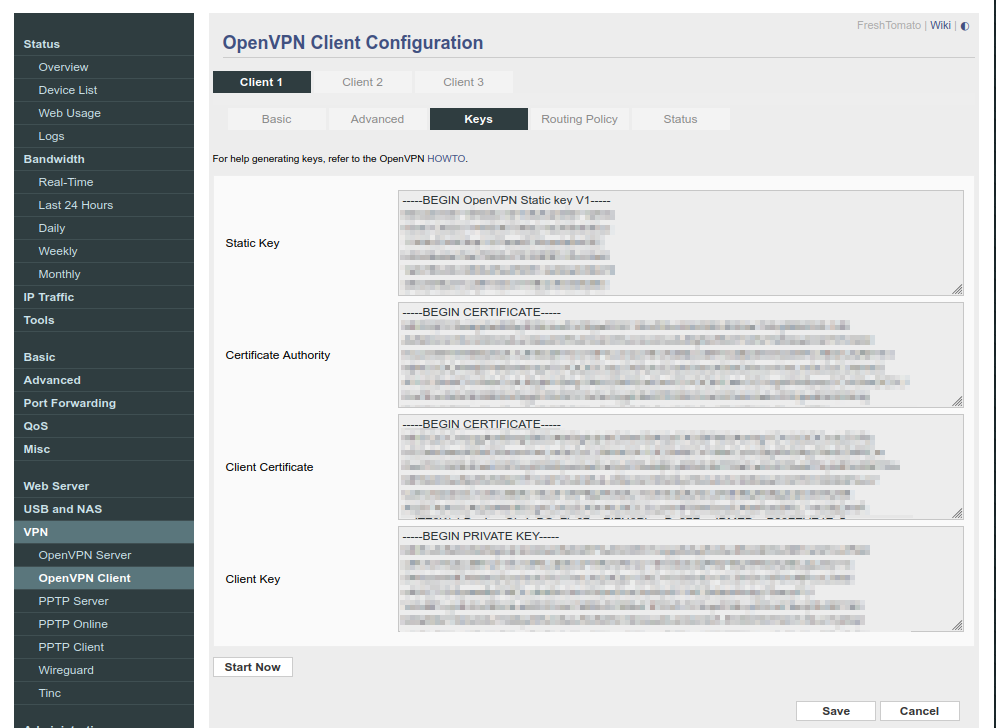The image size is (996, 728).
Task: Open the Advanced section in the sidebar
Action: 104,380
